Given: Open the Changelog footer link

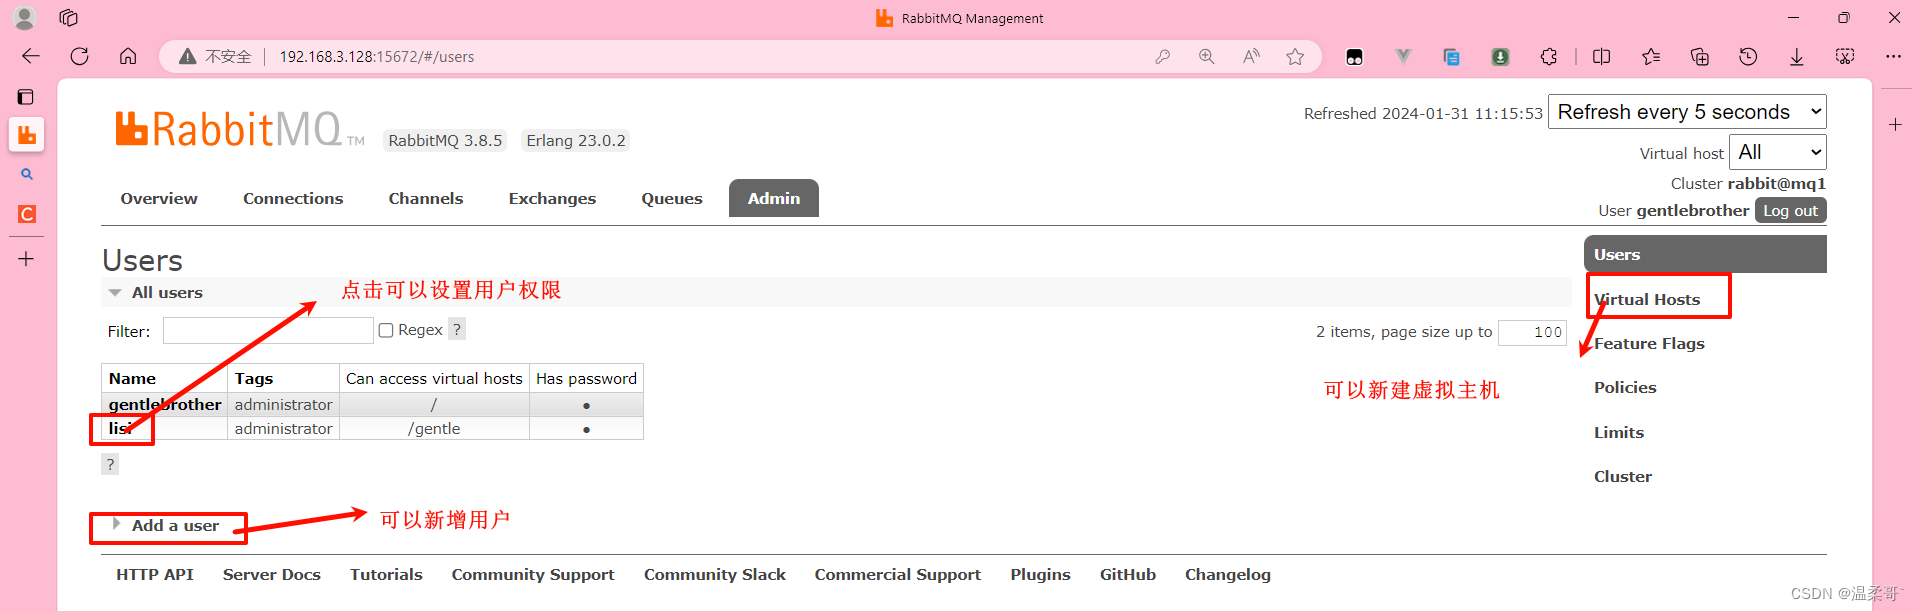Looking at the screenshot, I should tap(1228, 575).
